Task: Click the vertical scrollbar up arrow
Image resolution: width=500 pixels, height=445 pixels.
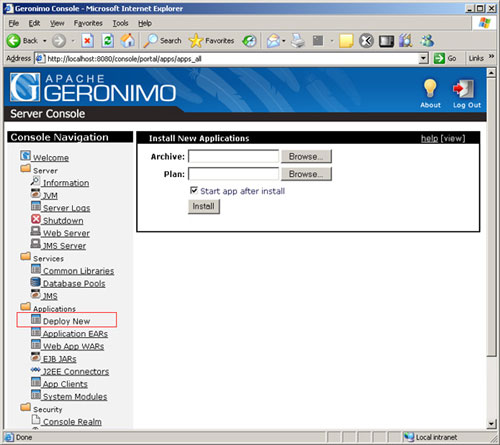Action: pyautogui.click(x=491, y=72)
